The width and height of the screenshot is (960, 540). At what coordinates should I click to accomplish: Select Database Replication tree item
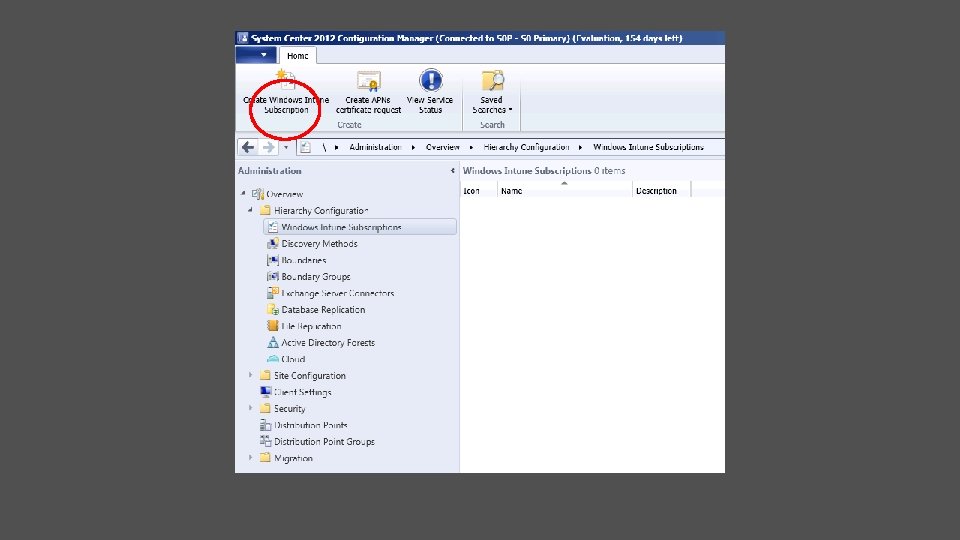click(323, 310)
